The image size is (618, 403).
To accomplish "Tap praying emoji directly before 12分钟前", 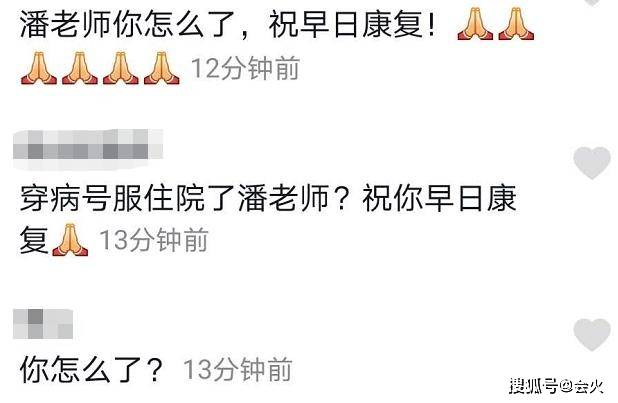I will pyautogui.click(x=162, y=68).
